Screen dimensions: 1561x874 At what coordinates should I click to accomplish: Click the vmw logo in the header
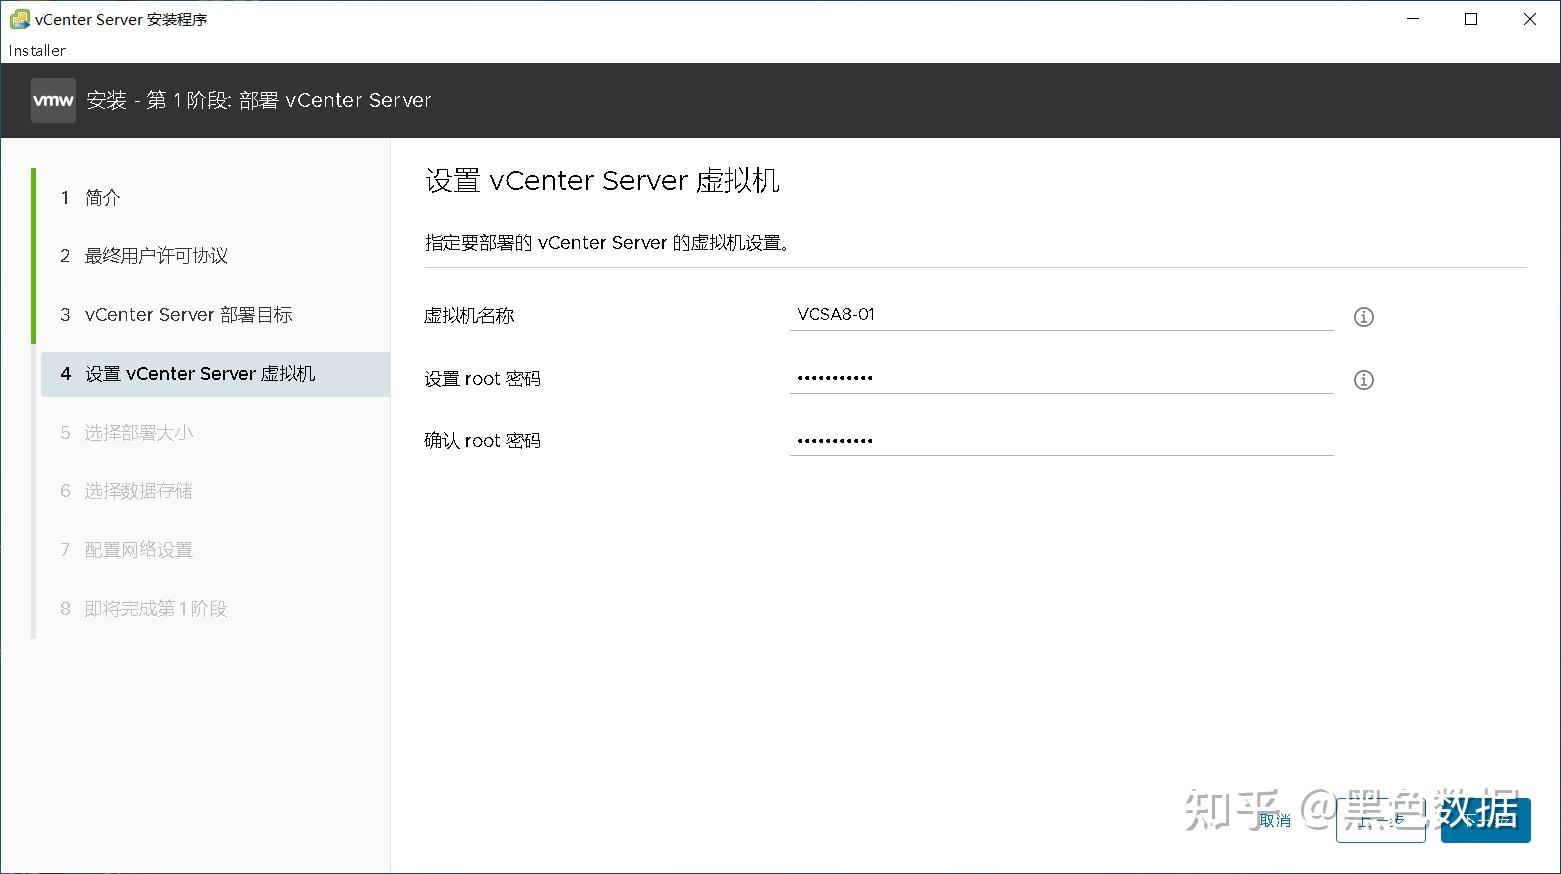pos(53,100)
